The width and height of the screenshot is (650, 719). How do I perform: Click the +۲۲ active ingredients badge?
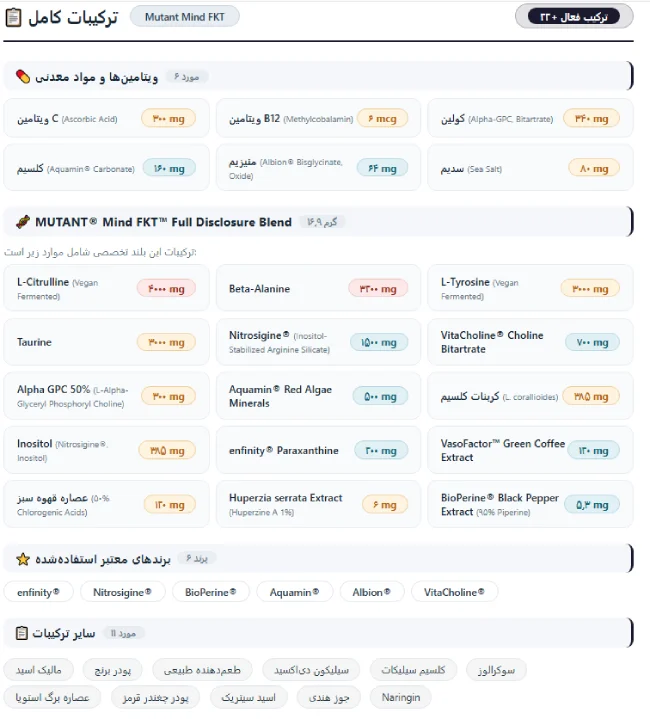(x=574, y=17)
